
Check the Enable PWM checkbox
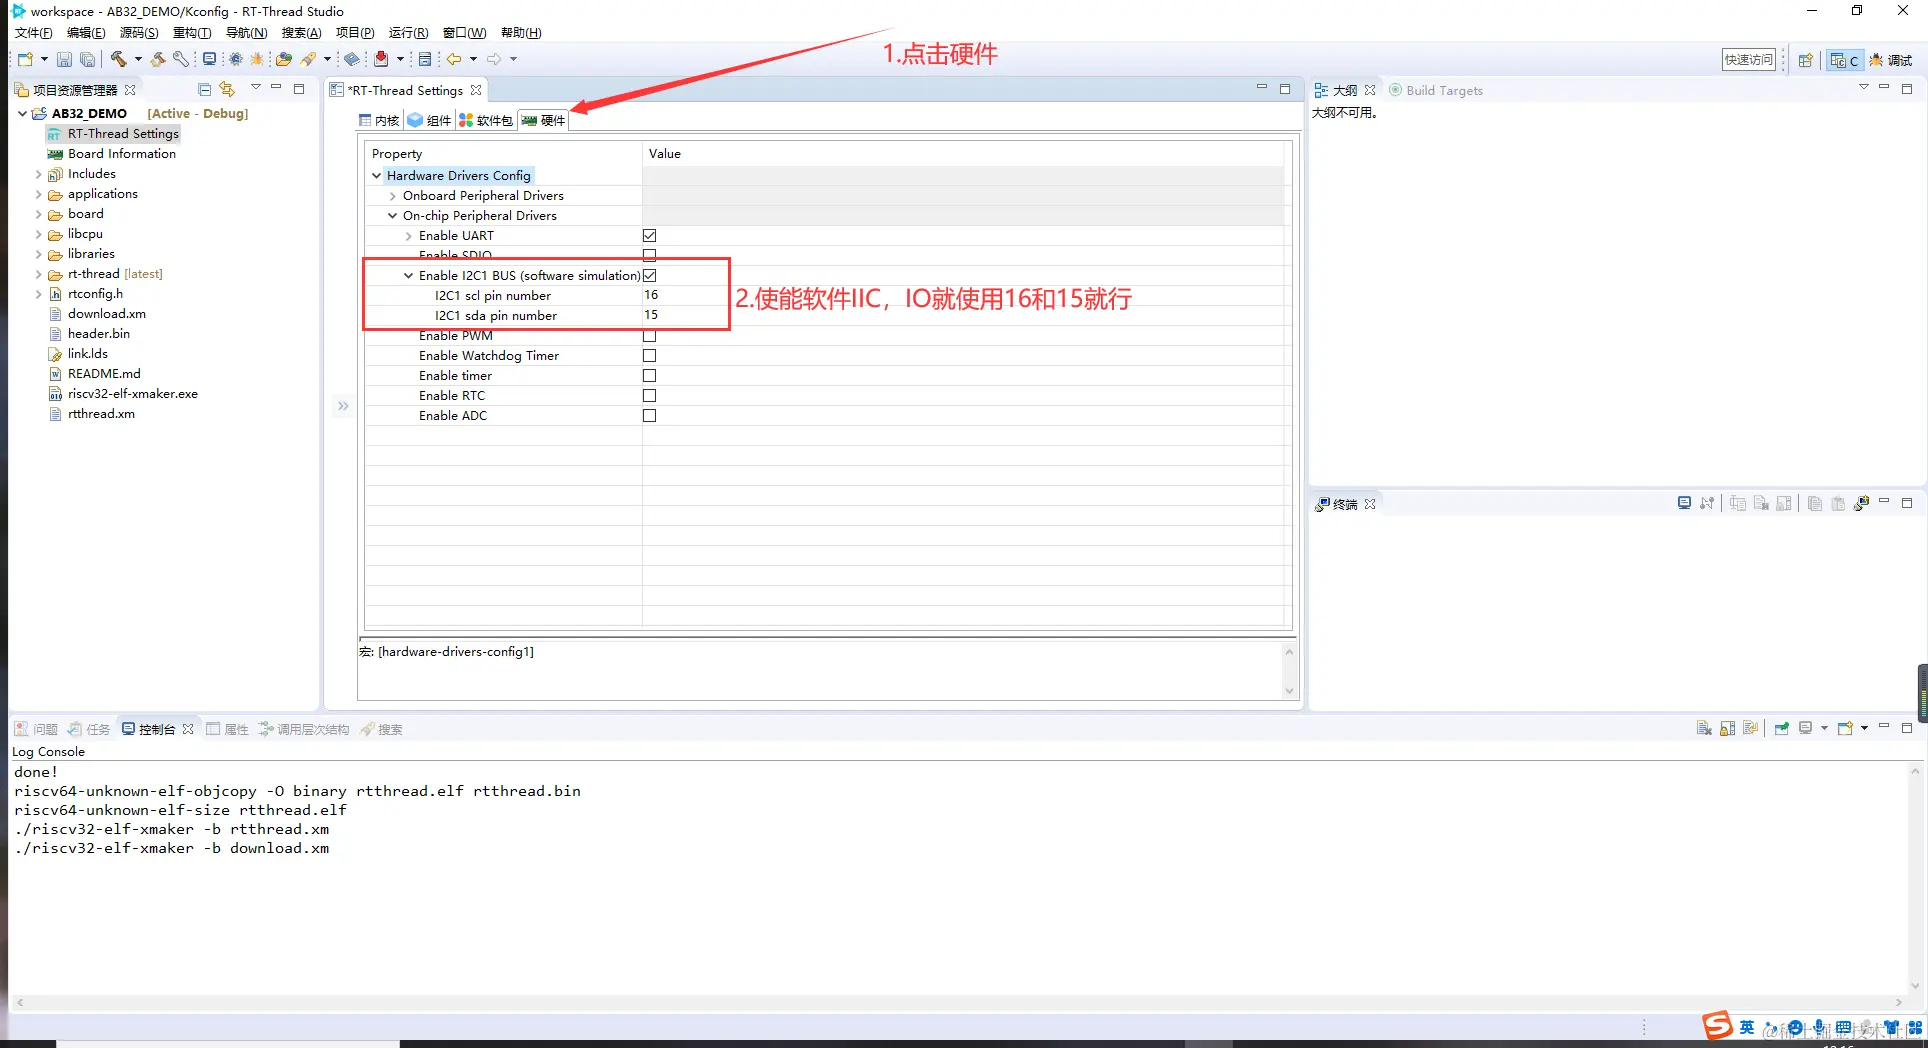point(650,336)
